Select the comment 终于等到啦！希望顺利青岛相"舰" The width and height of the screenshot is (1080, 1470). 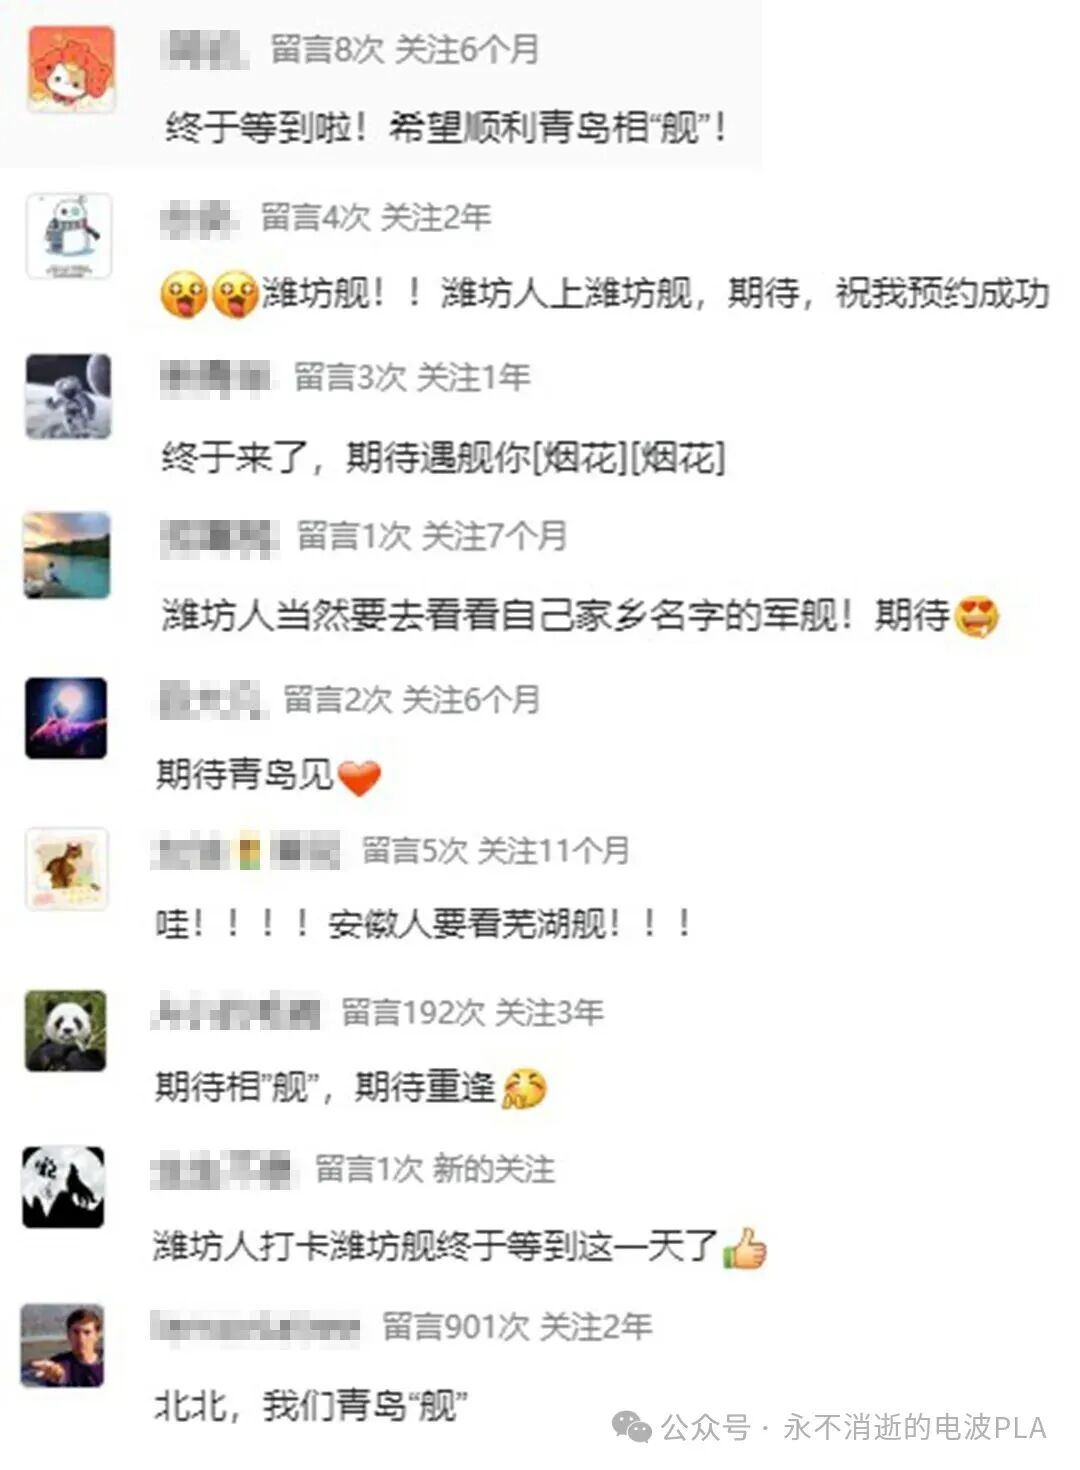445,128
